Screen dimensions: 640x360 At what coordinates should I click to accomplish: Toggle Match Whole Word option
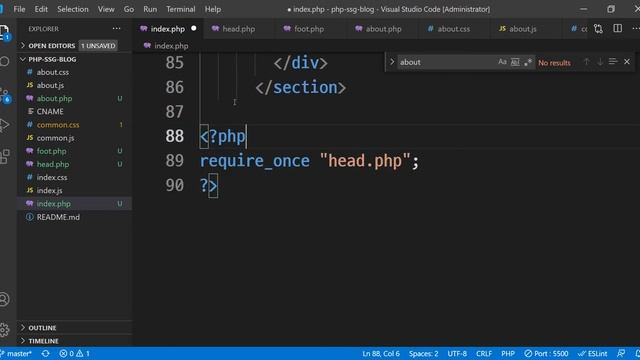[515, 62]
